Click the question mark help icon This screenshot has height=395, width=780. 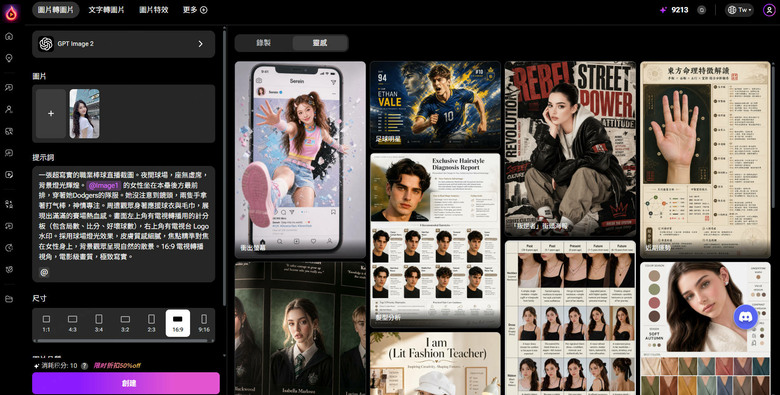pos(84,366)
